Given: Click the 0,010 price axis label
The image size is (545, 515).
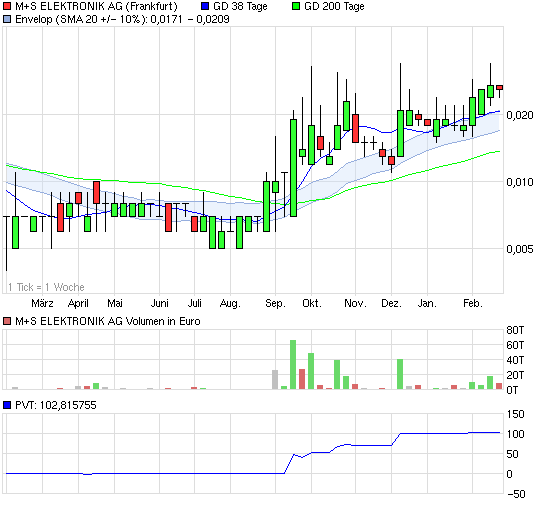Looking at the screenshot, I should (x=520, y=182).
